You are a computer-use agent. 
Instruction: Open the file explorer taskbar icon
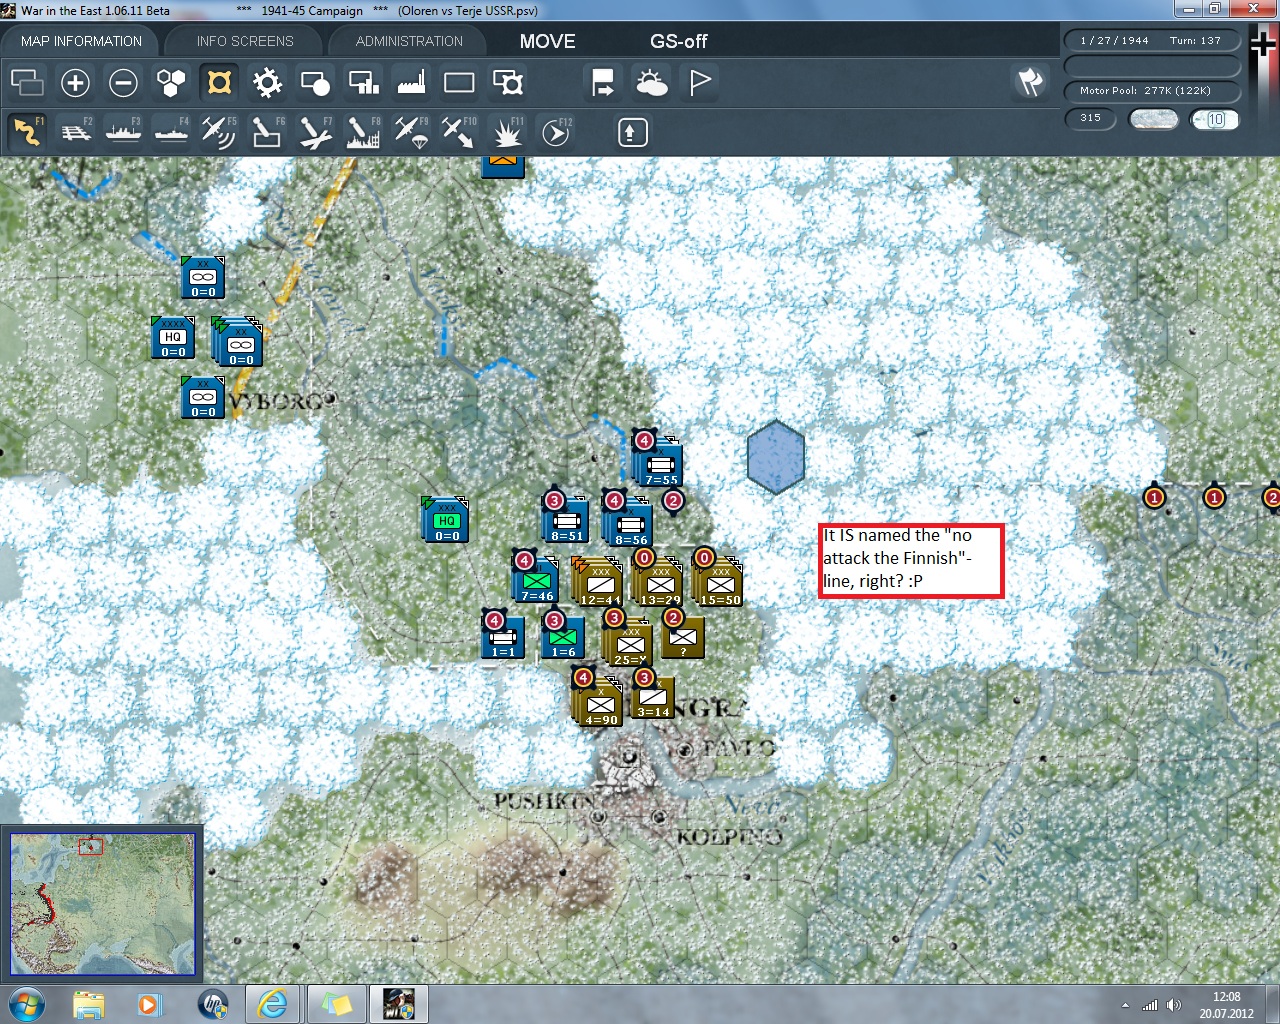tap(89, 1003)
